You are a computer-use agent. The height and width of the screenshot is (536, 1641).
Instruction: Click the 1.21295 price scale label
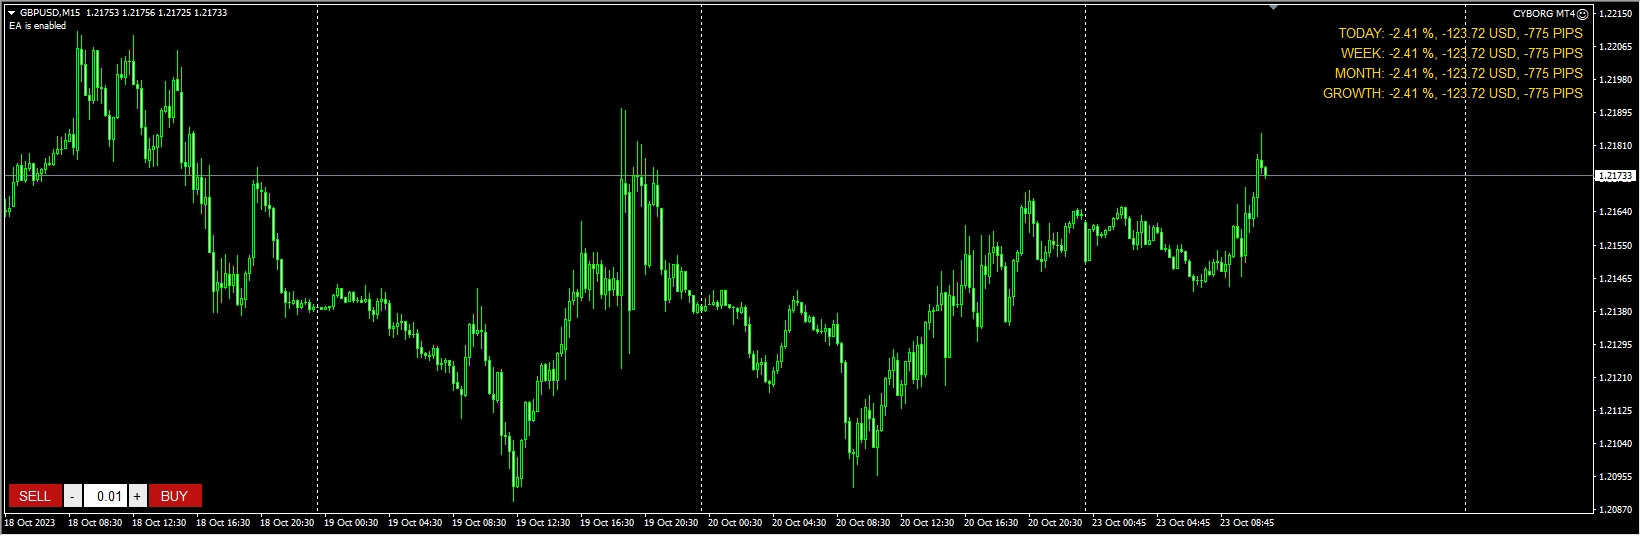(x=1616, y=344)
